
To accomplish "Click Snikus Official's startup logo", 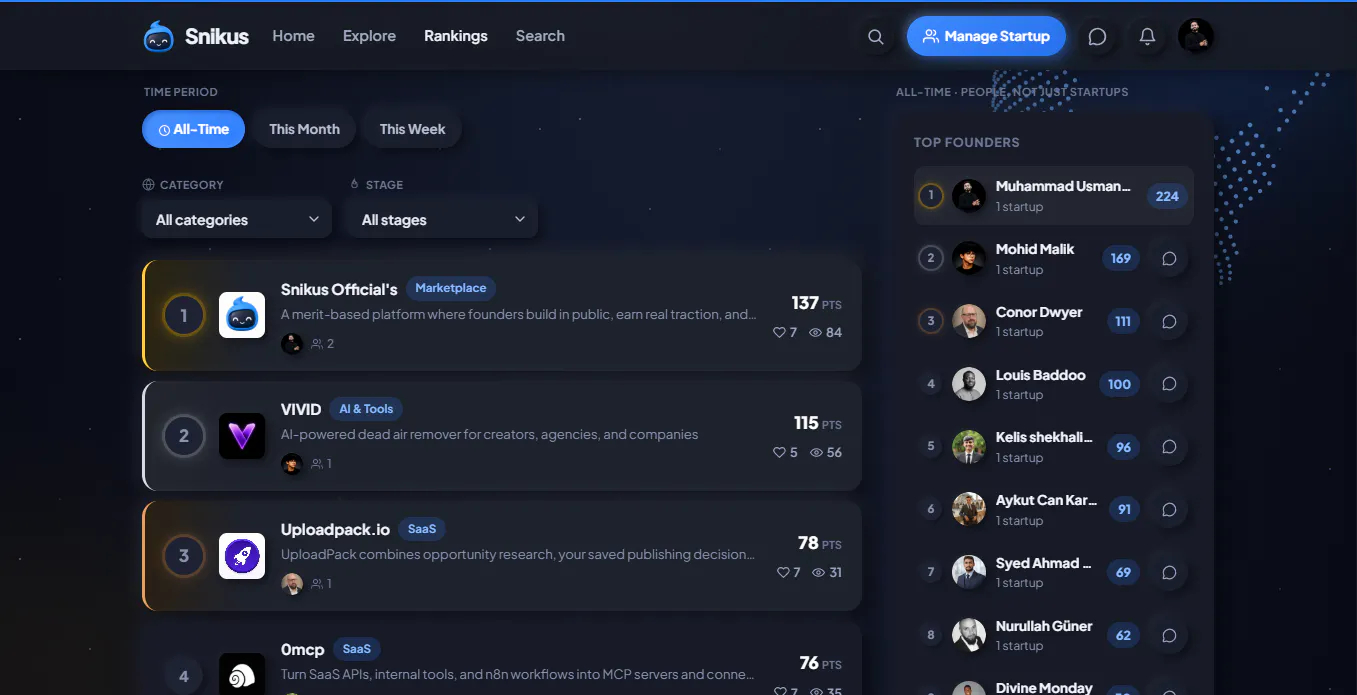I will tap(242, 315).
